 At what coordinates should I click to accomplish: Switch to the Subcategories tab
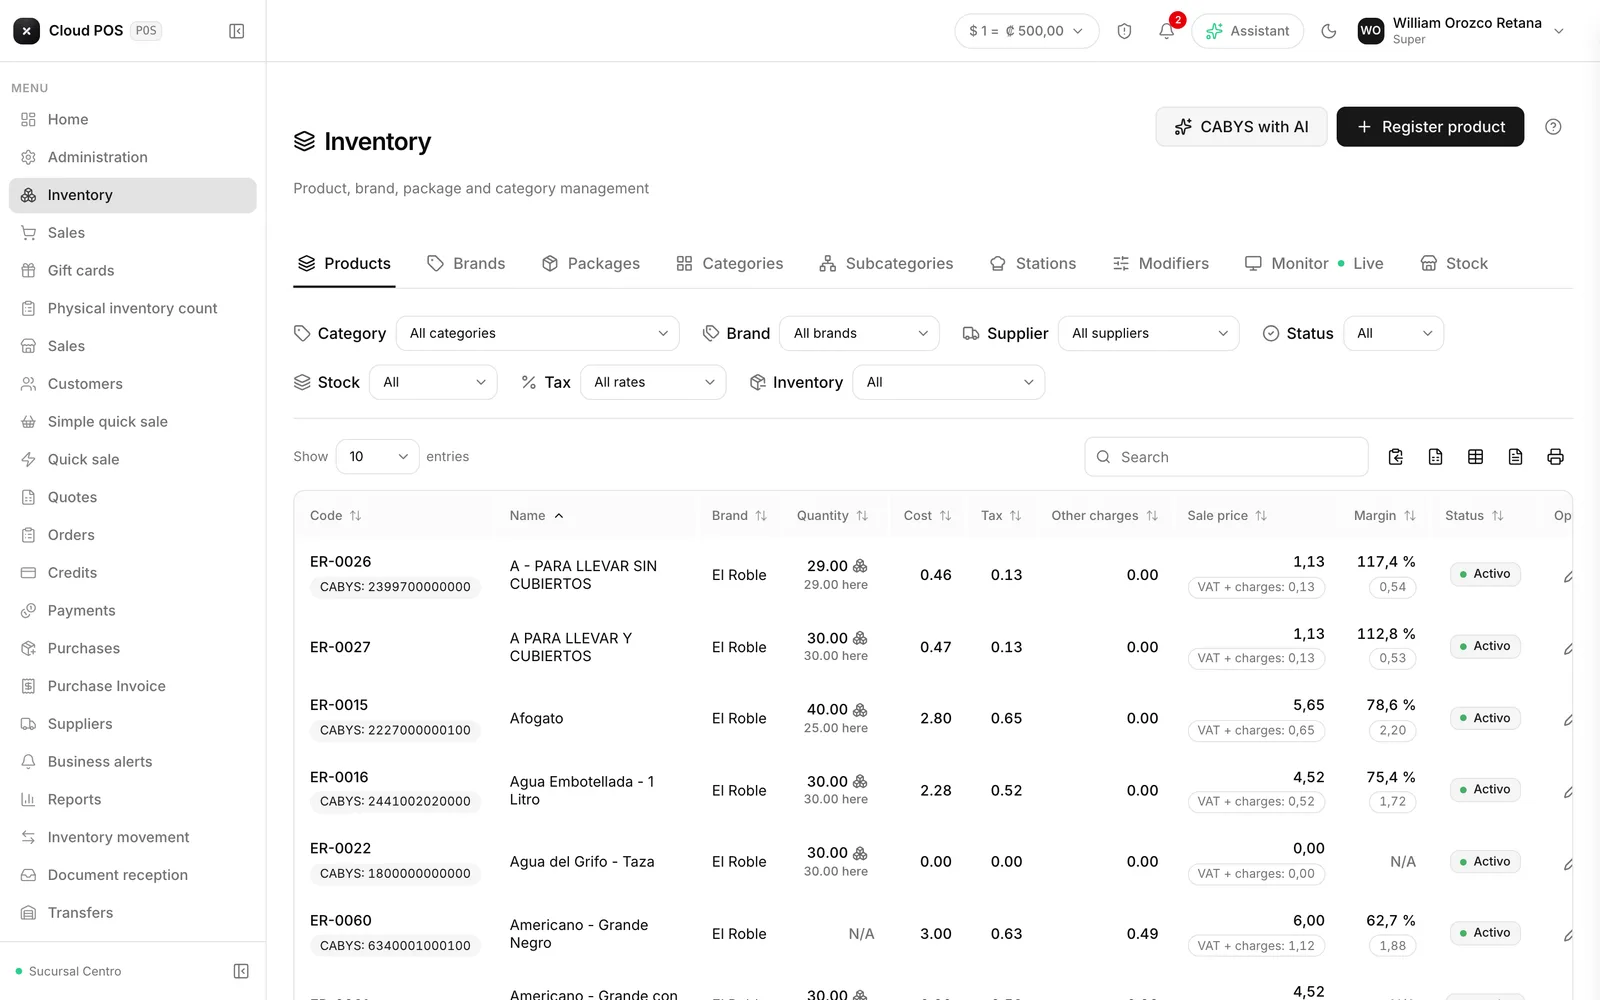[x=886, y=264]
